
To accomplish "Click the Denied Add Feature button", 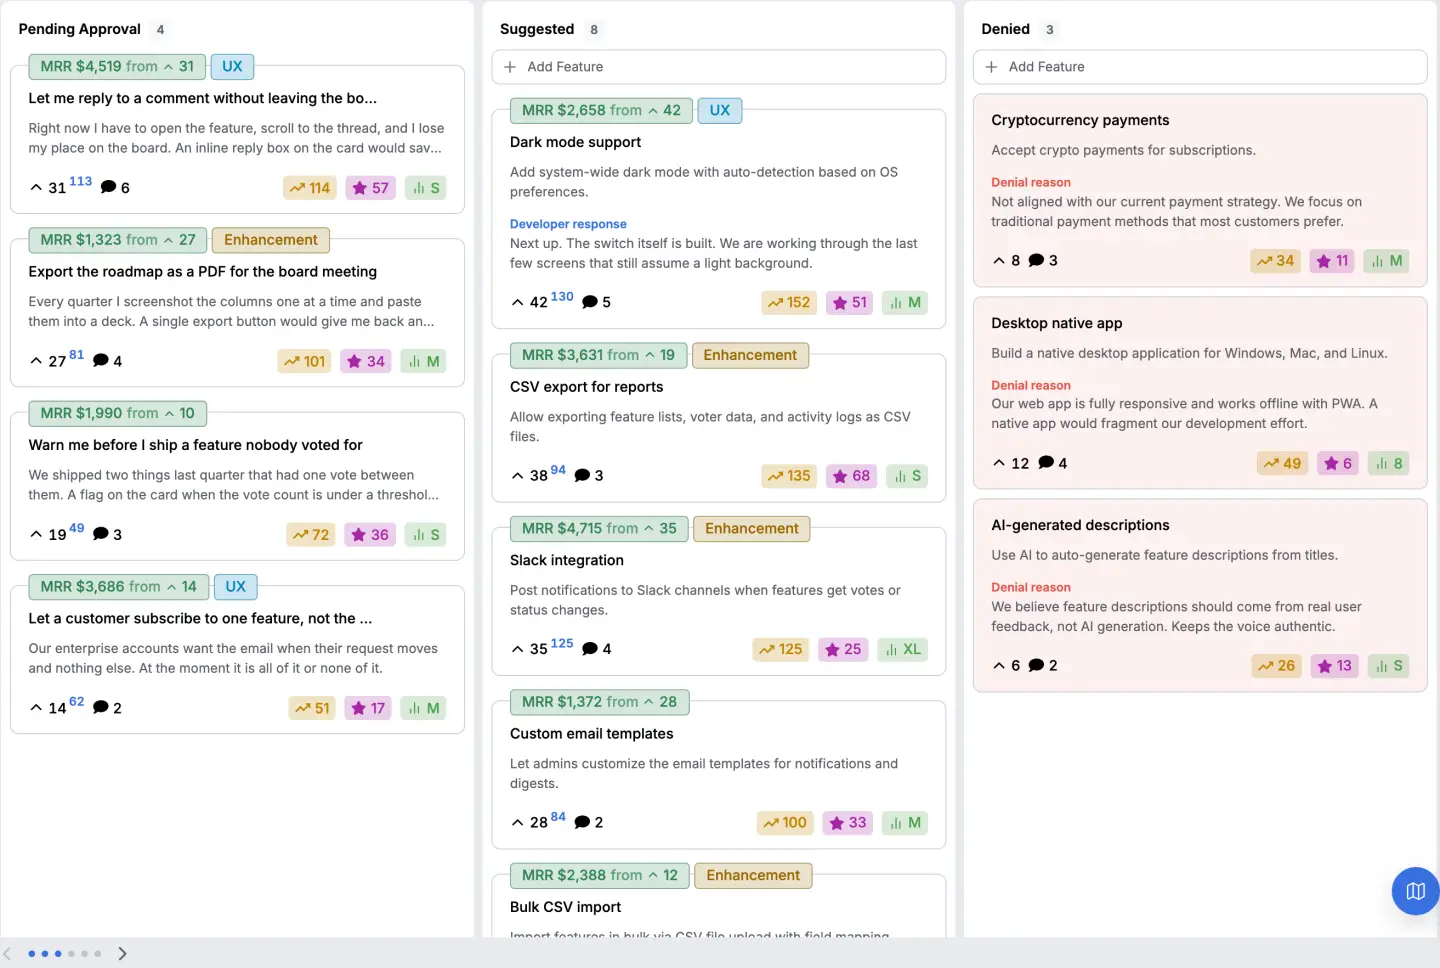I will pos(1200,67).
